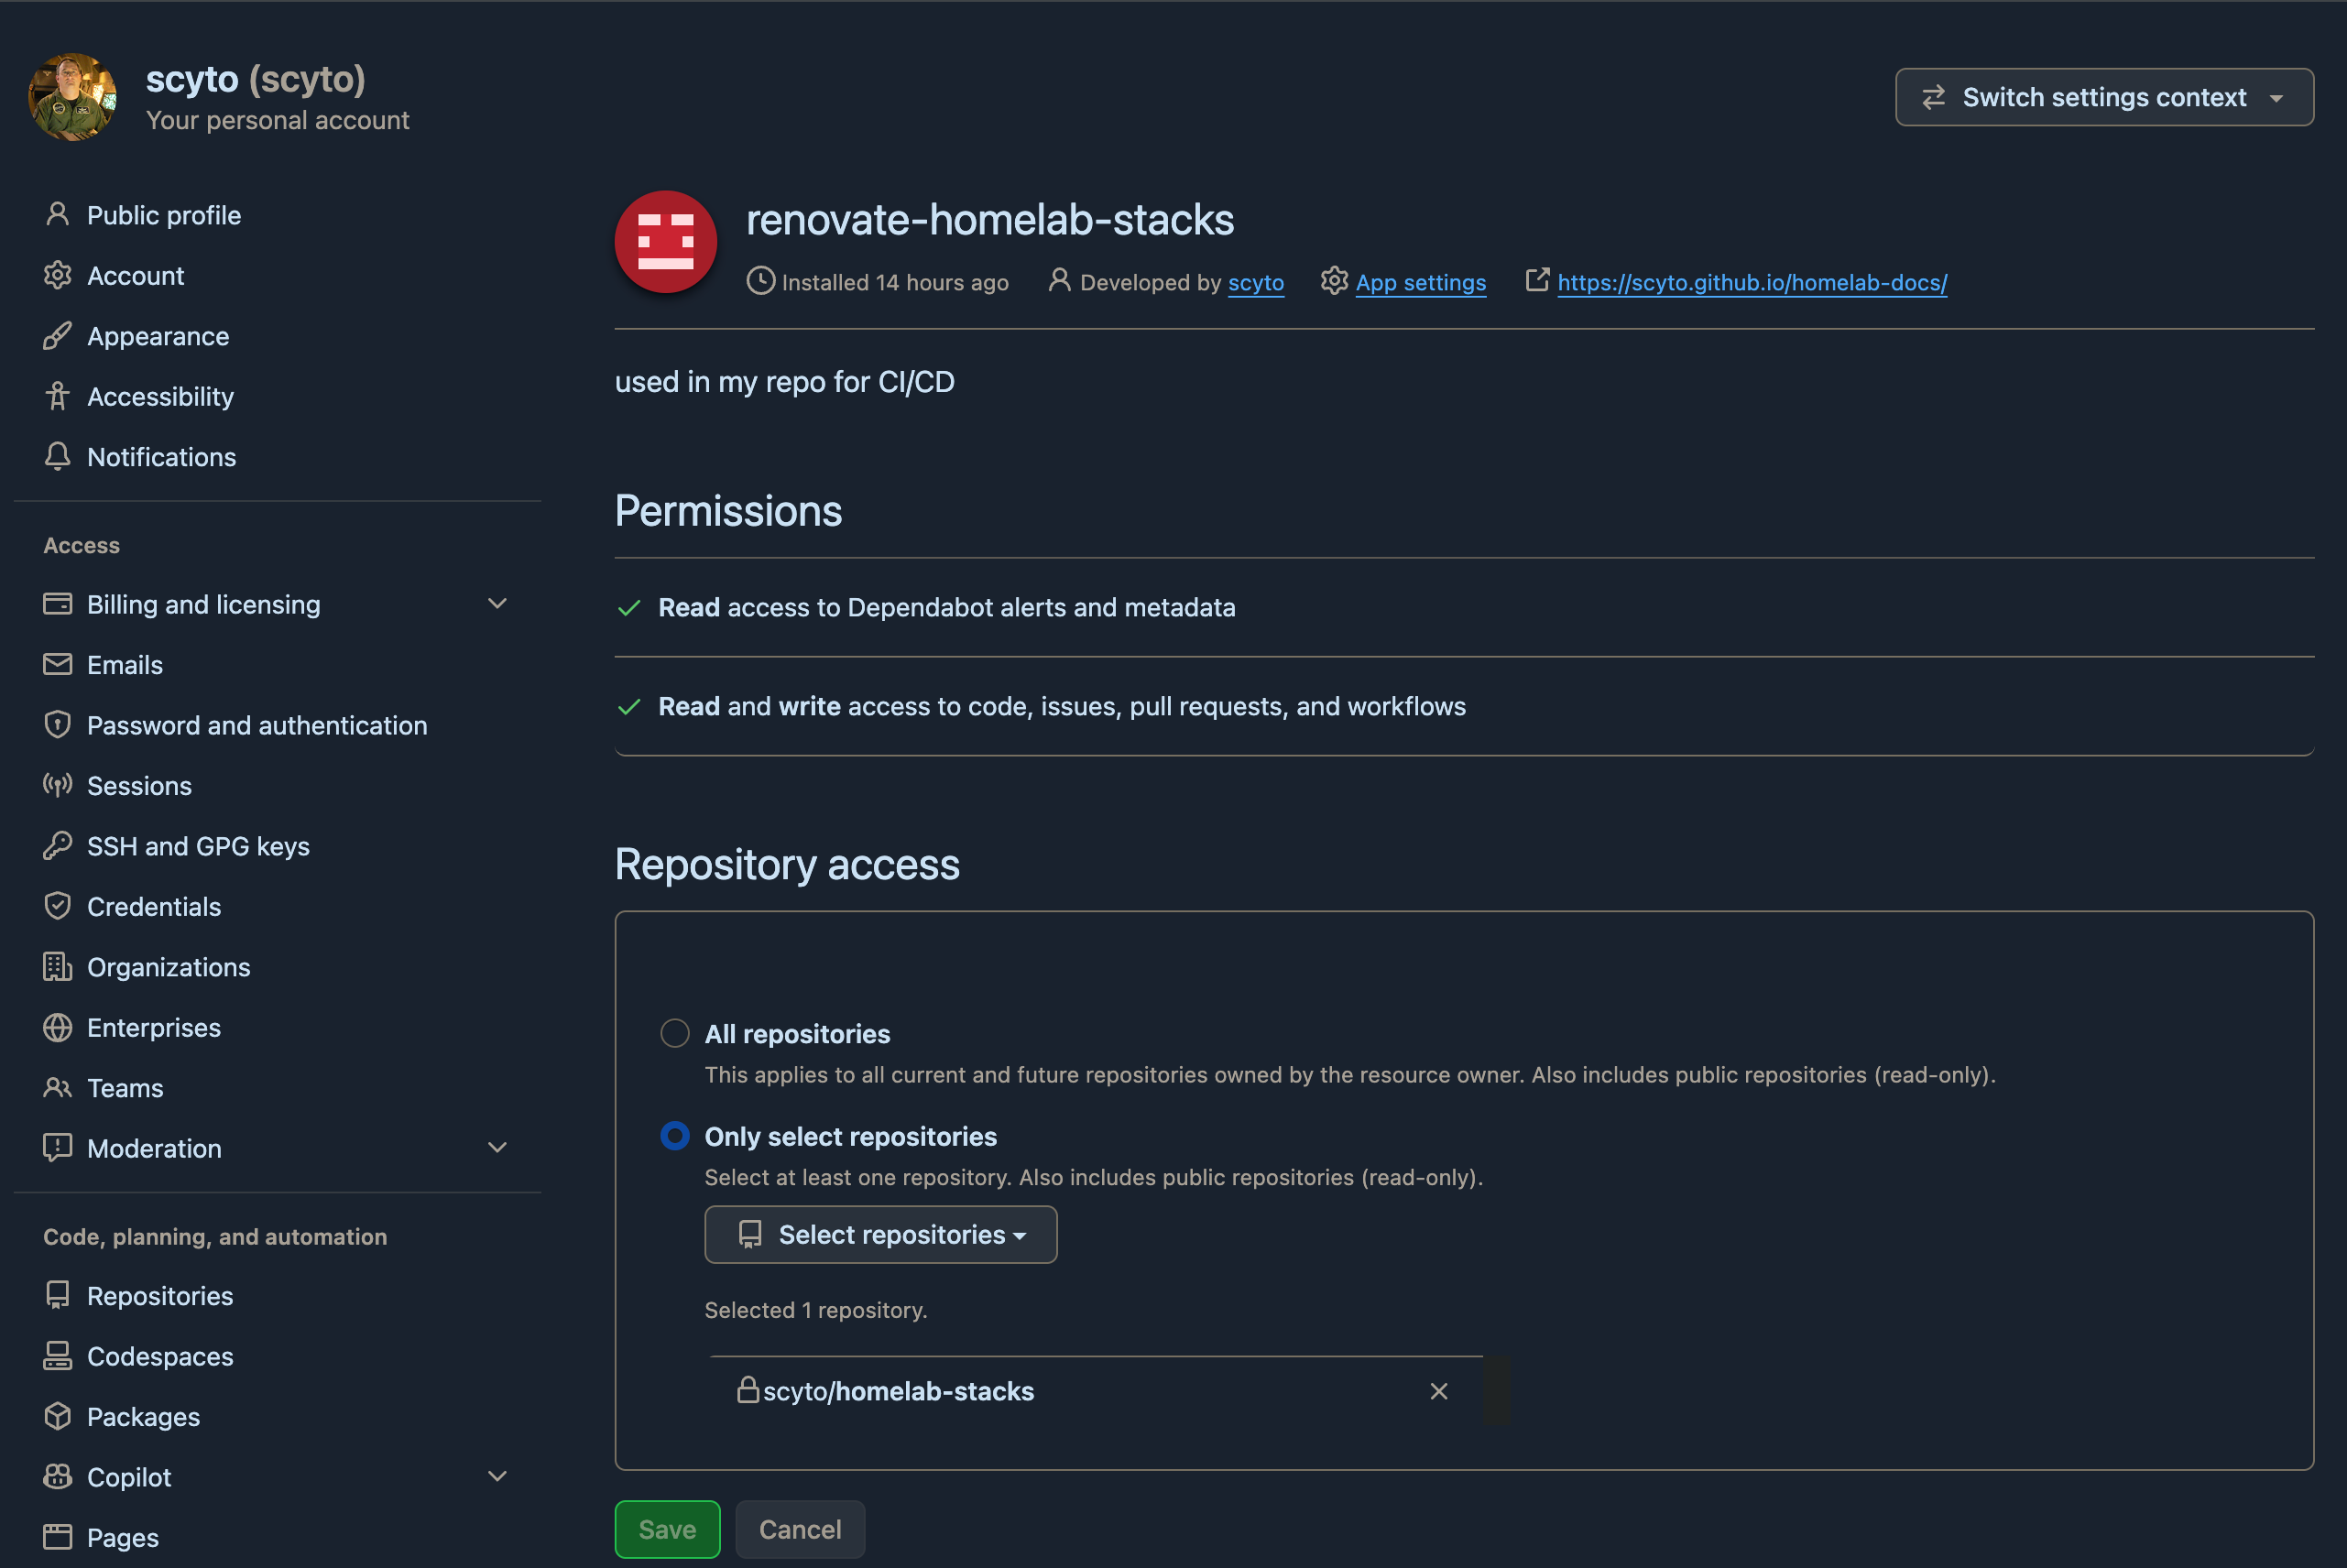Click the scyto profile avatar photo
The width and height of the screenshot is (2347, 1568).
click(72, 97)
